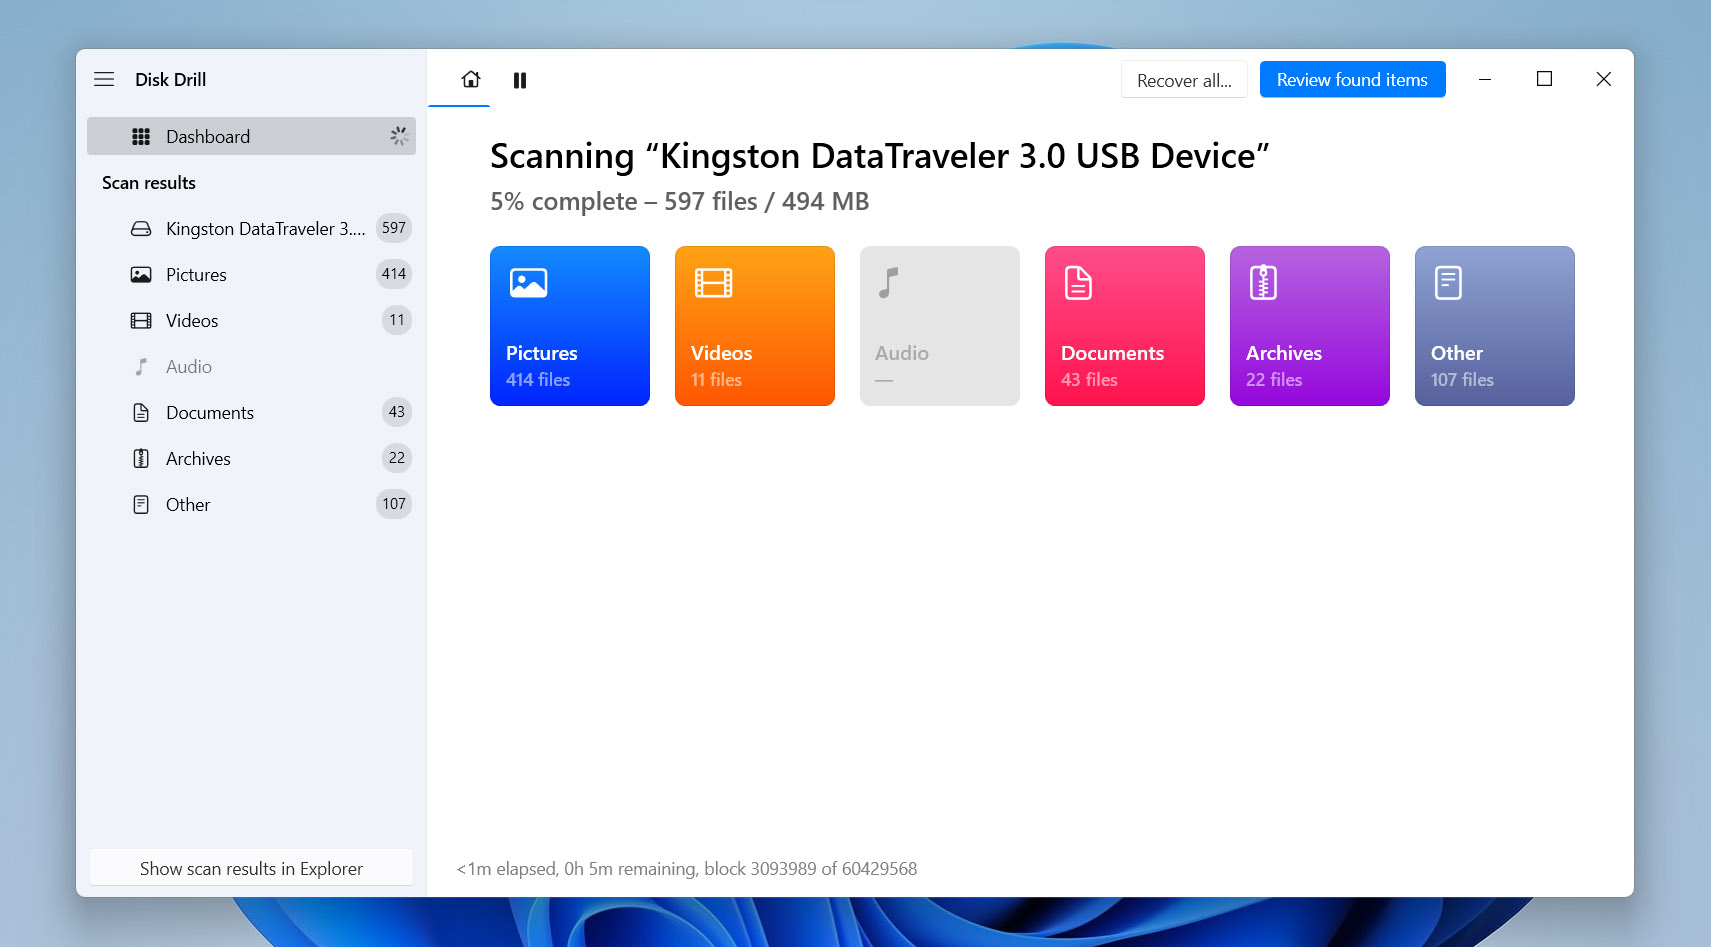1711x947 pixels.
Task: Open the blue Pictures 414 files card
Action: pos(570,326)
